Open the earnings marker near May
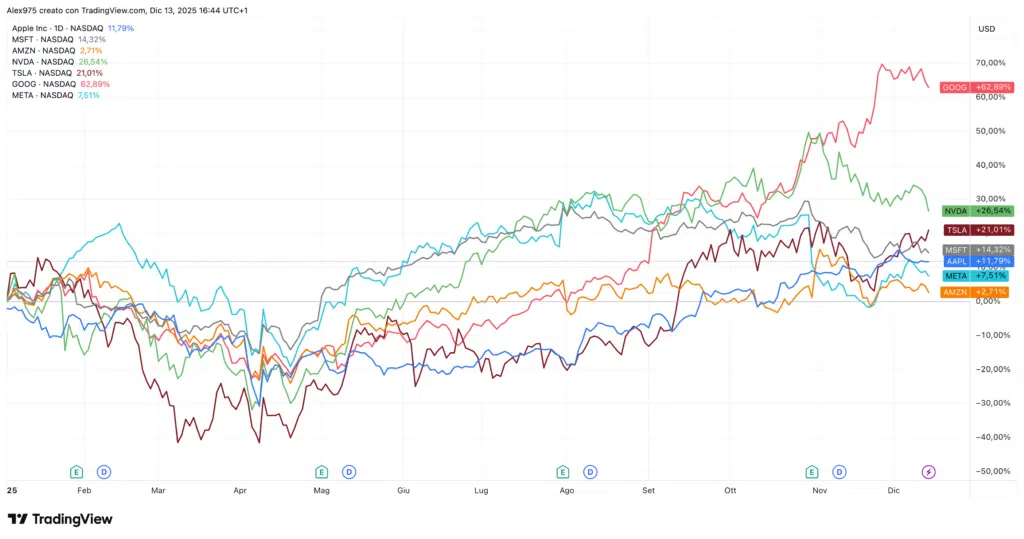 click(322, 471)
